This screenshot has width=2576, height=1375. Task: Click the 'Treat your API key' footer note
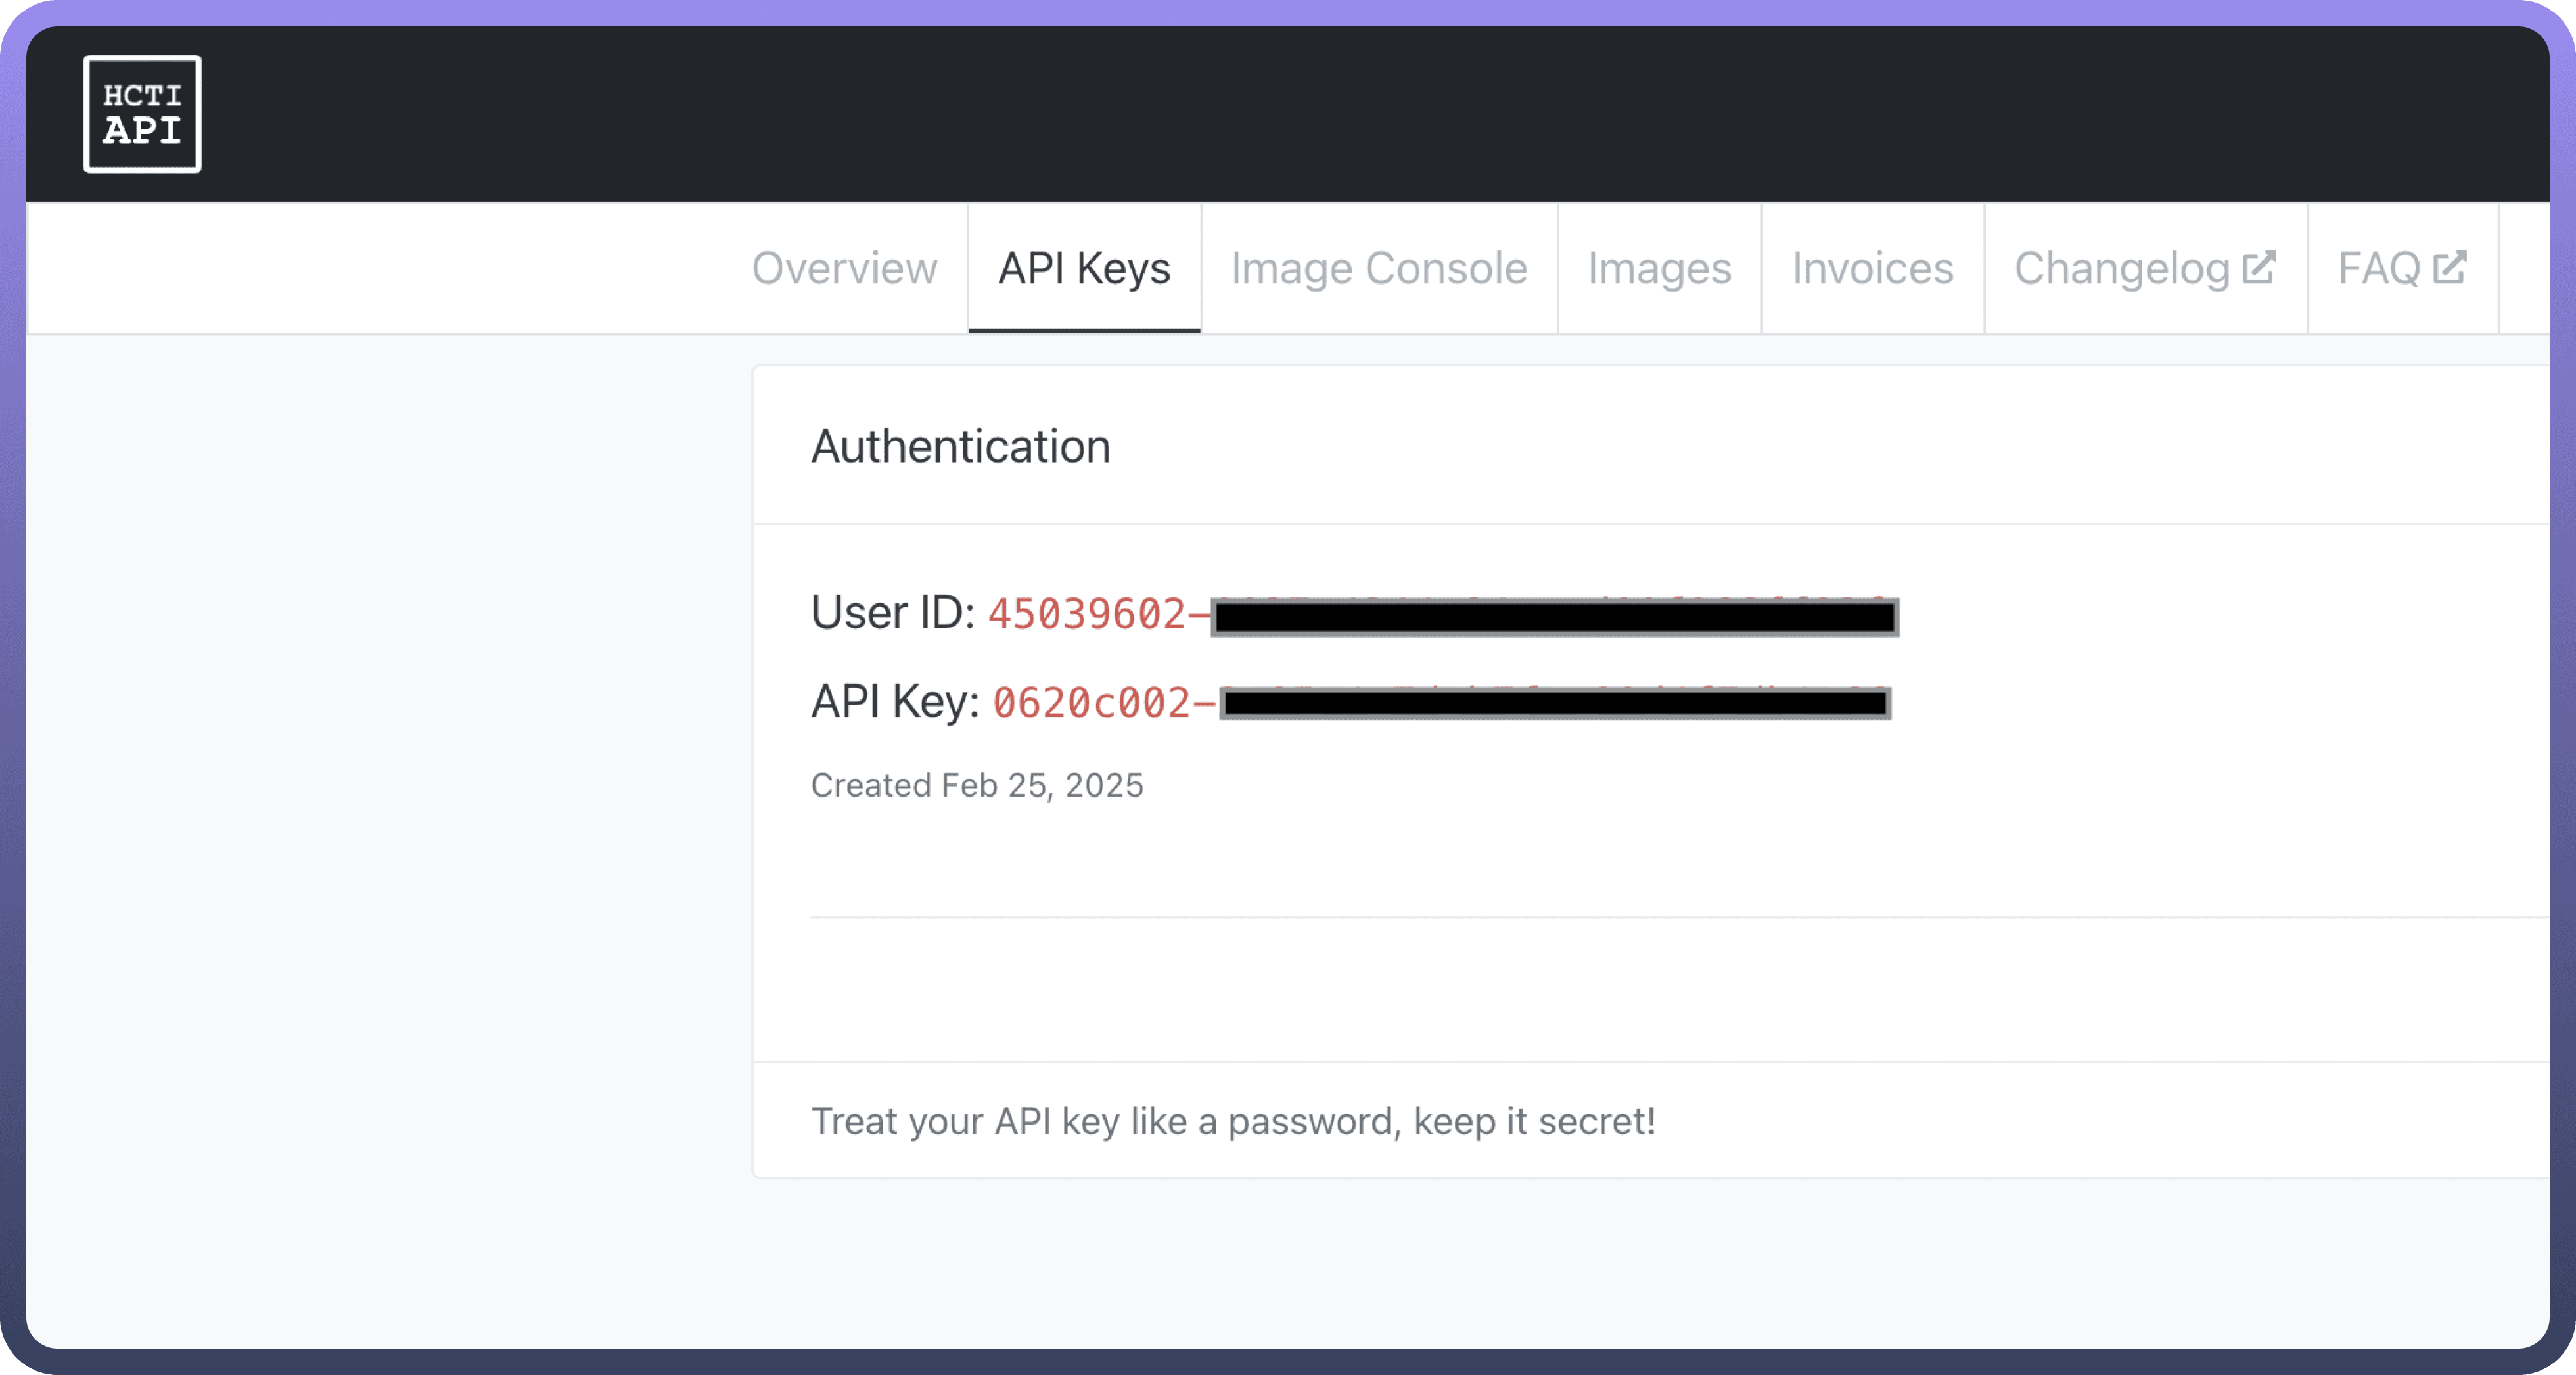click(x=1233, y=1121)
